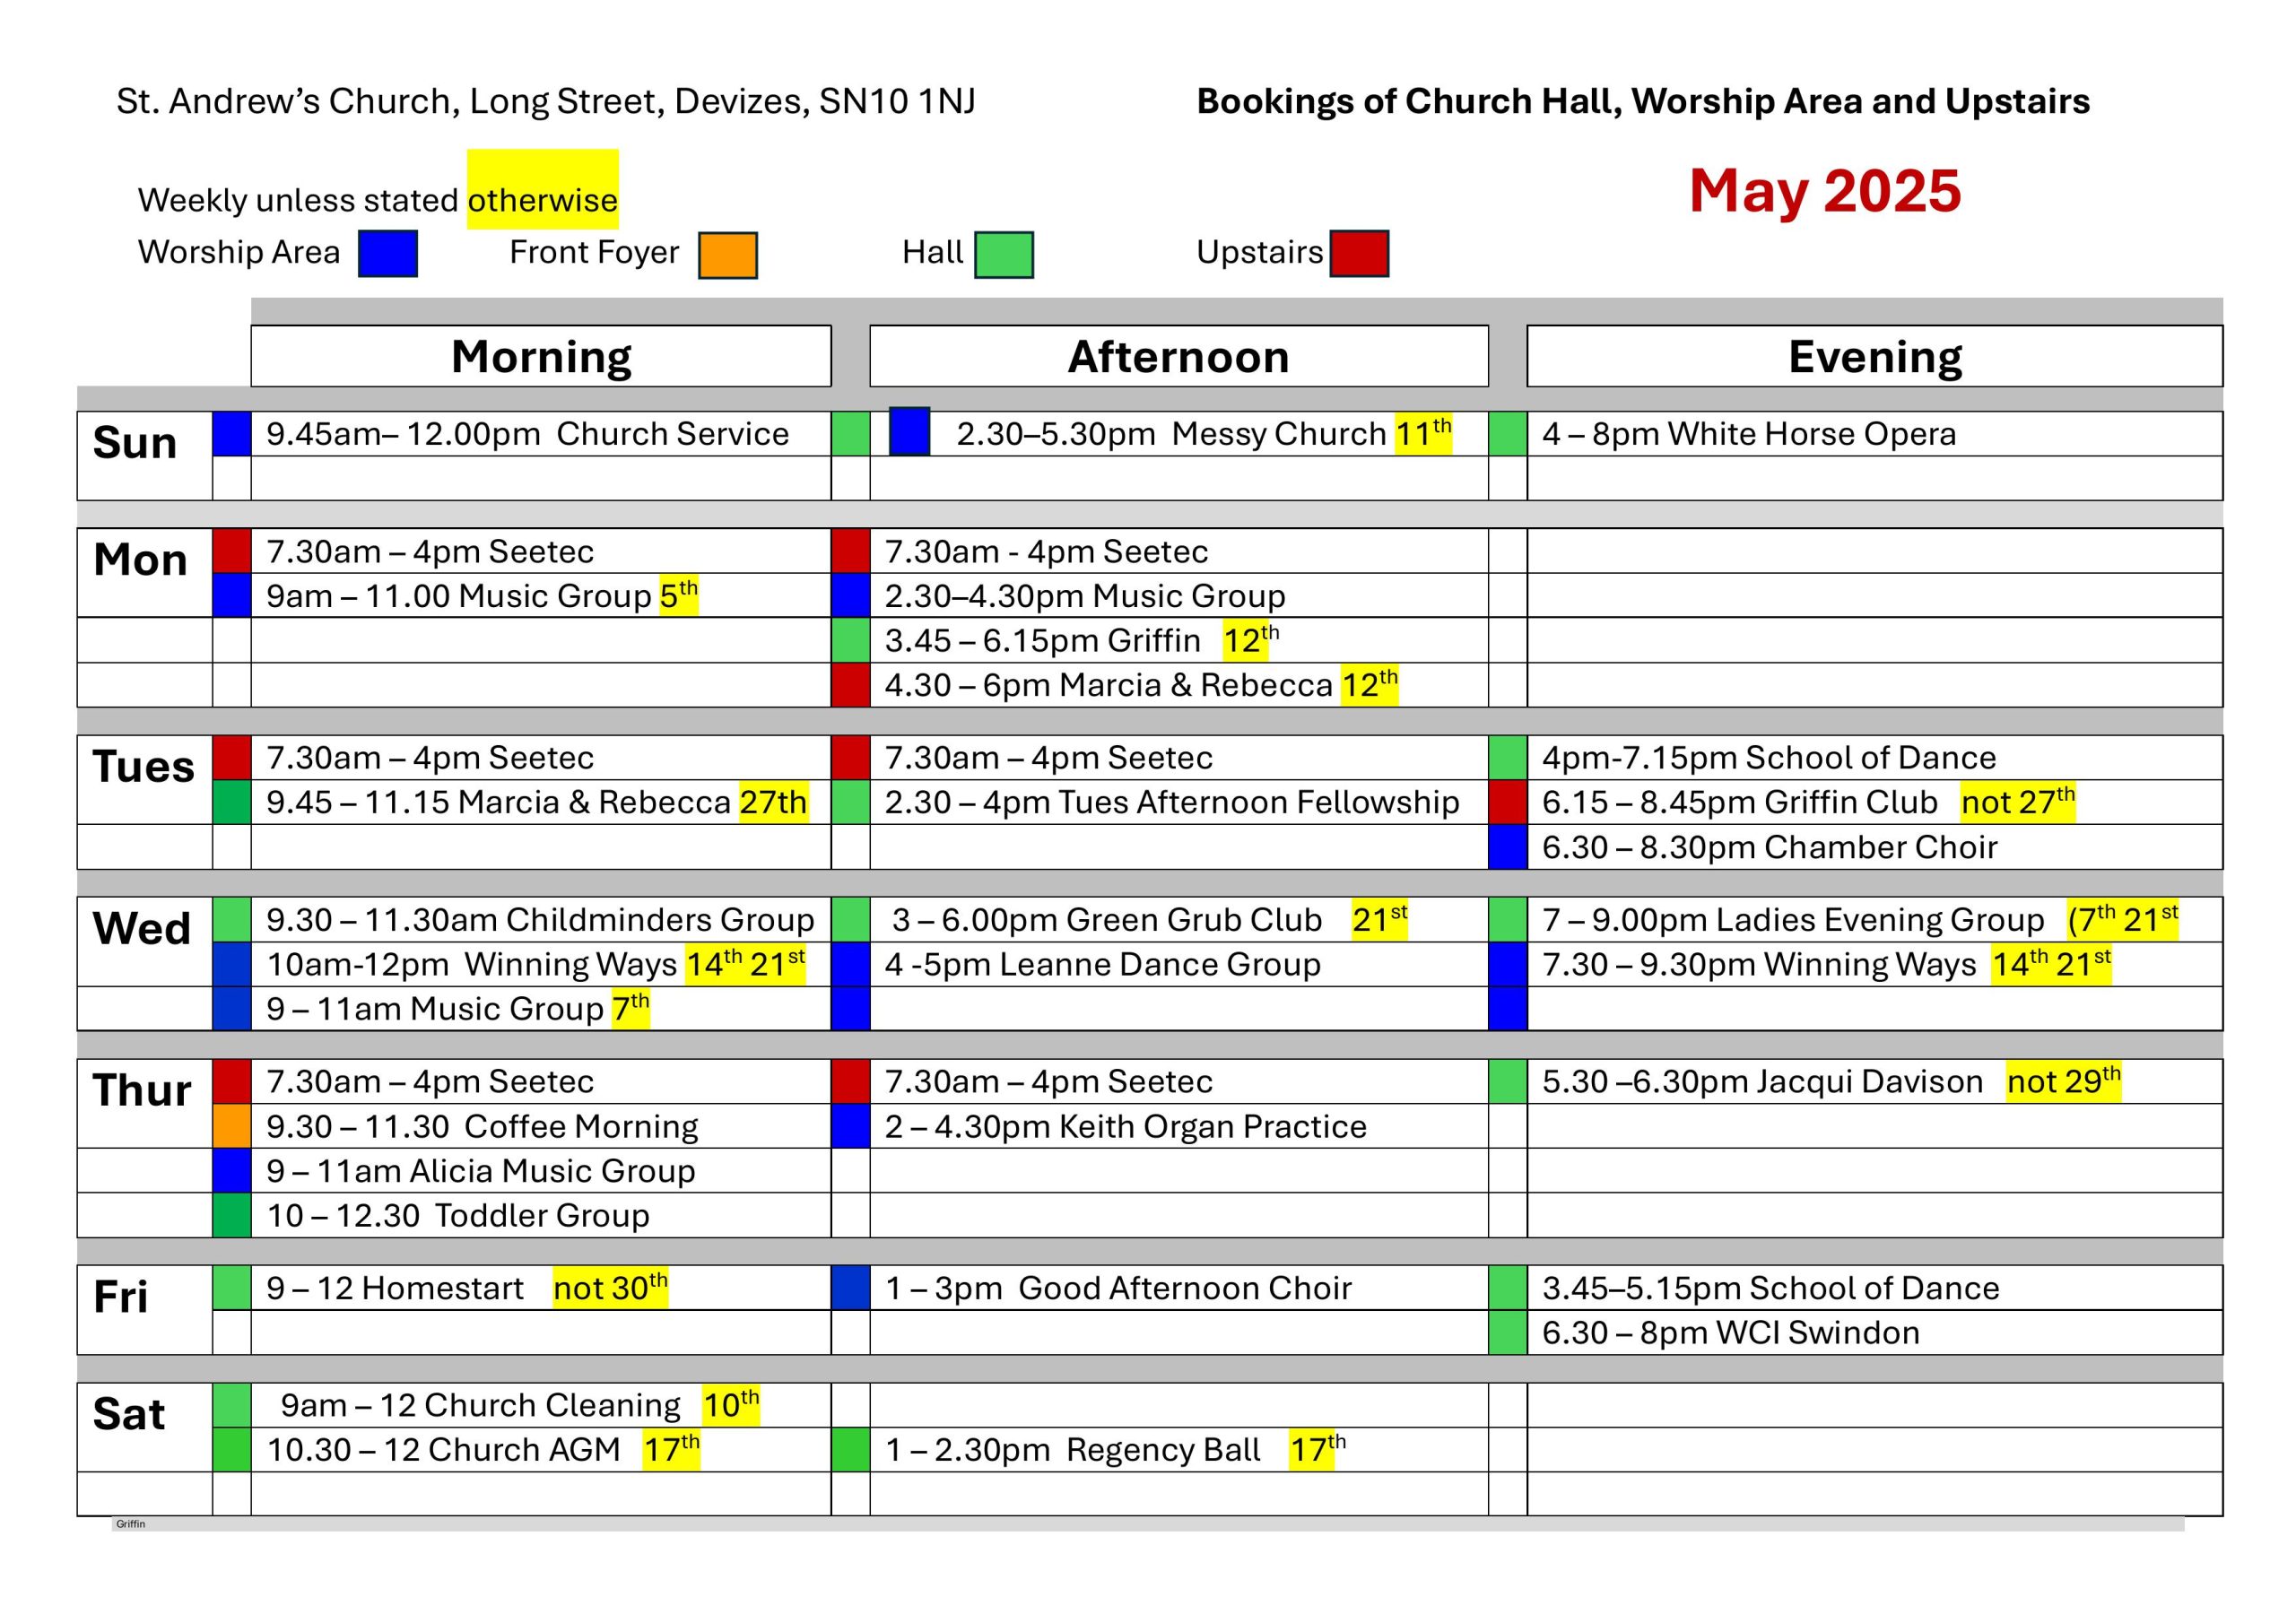Click the May 2025 title
This screenshot has width=2296, height=1623.
click(1825, 190)
